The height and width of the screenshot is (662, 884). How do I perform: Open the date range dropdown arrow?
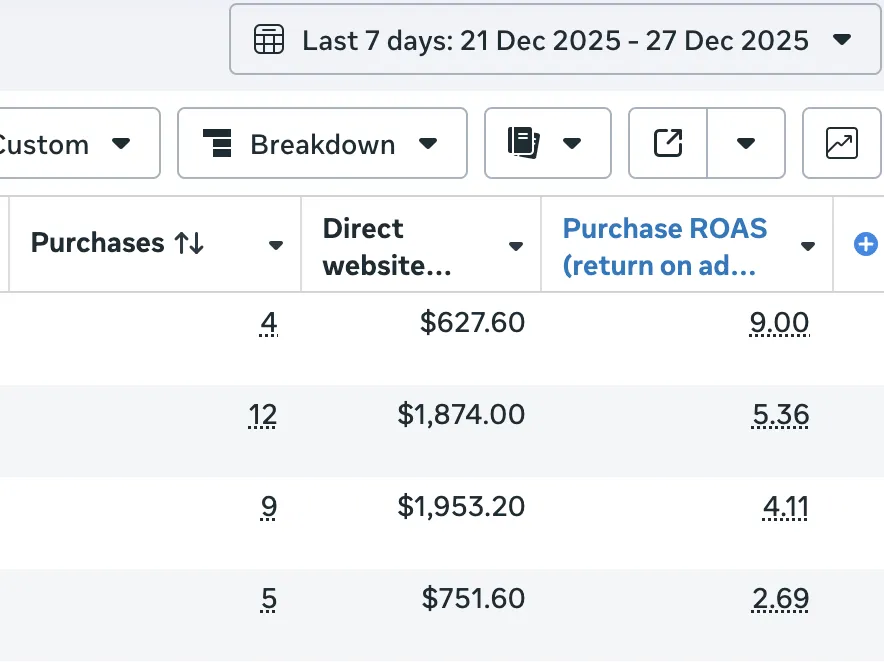842,41
